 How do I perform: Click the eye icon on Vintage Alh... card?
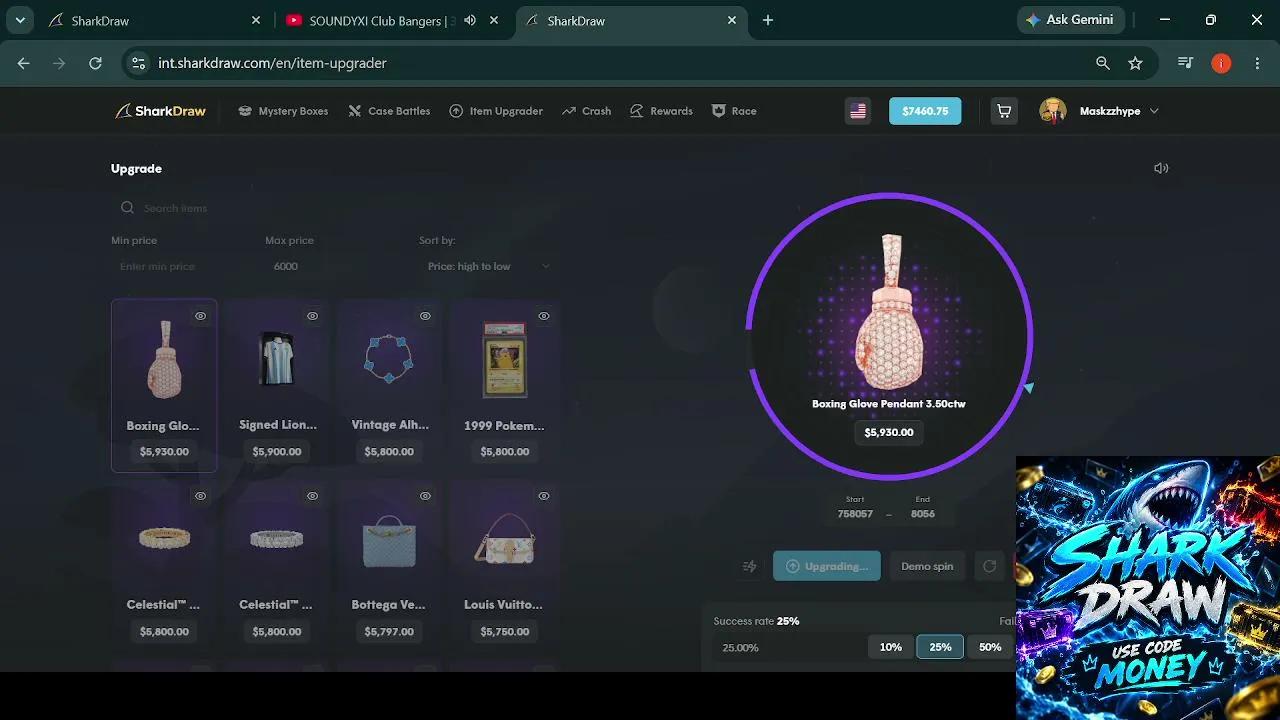click(425, 316)
